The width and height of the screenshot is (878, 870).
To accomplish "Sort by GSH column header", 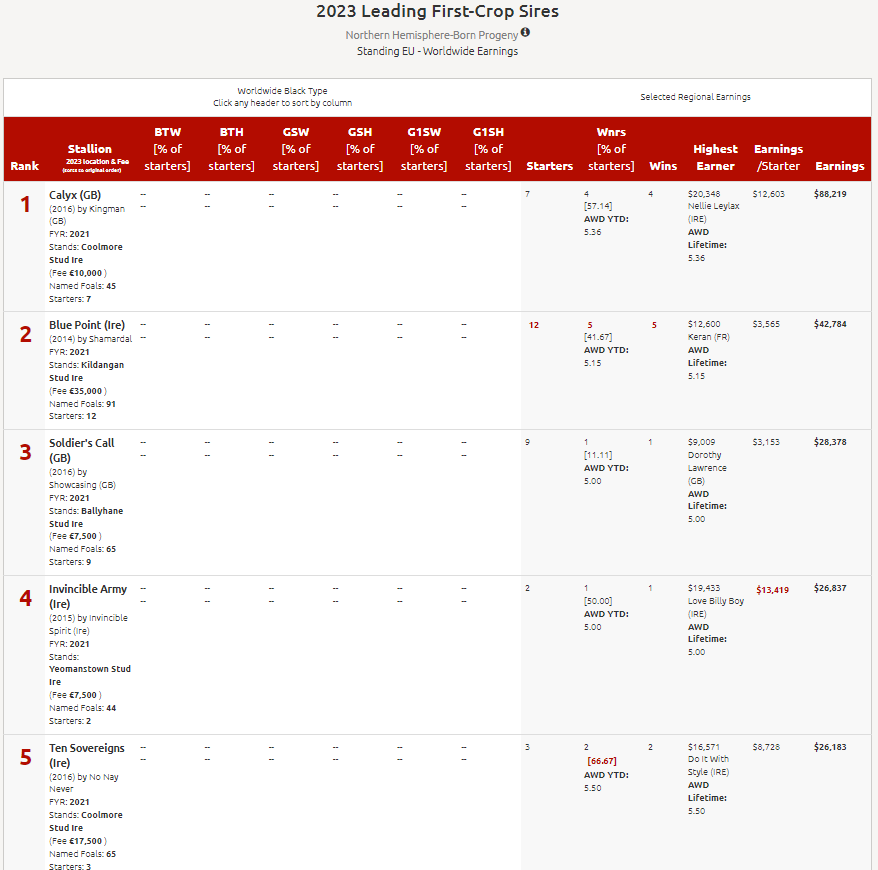I will coord(359,149).
